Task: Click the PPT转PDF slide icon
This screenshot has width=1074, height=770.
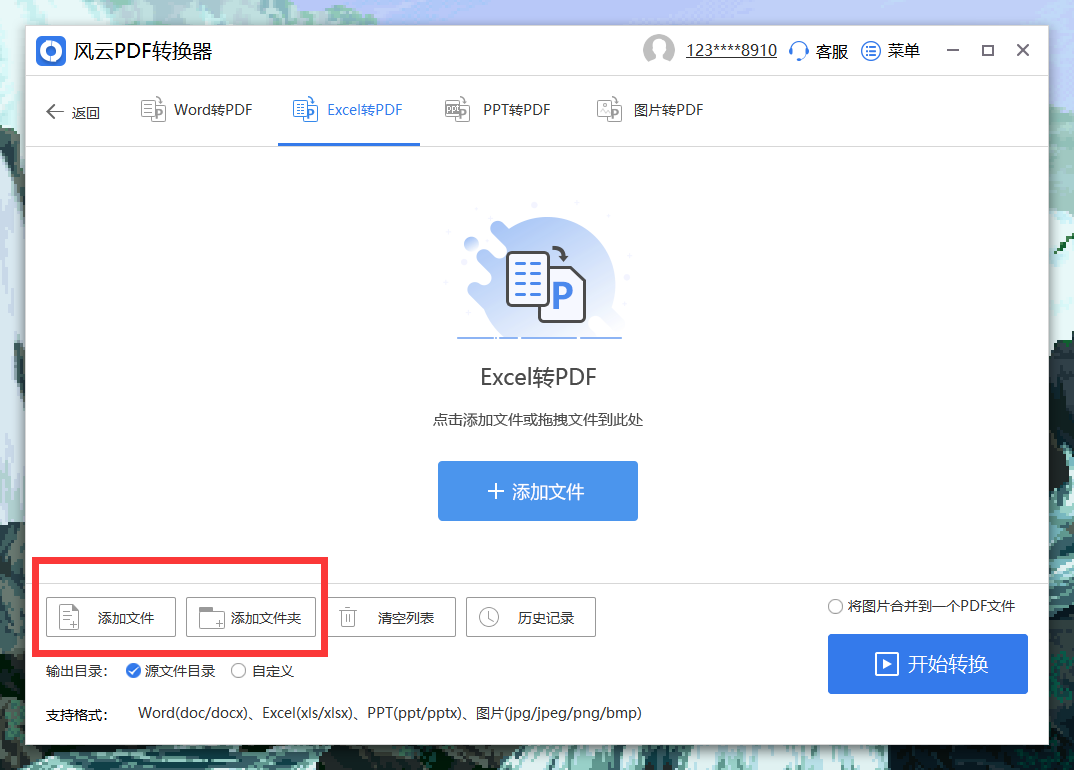Action: tap(457, 109)
